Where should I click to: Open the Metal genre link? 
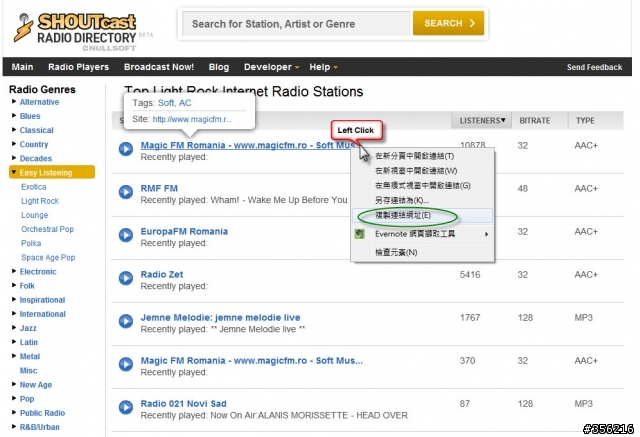(30, 356)
